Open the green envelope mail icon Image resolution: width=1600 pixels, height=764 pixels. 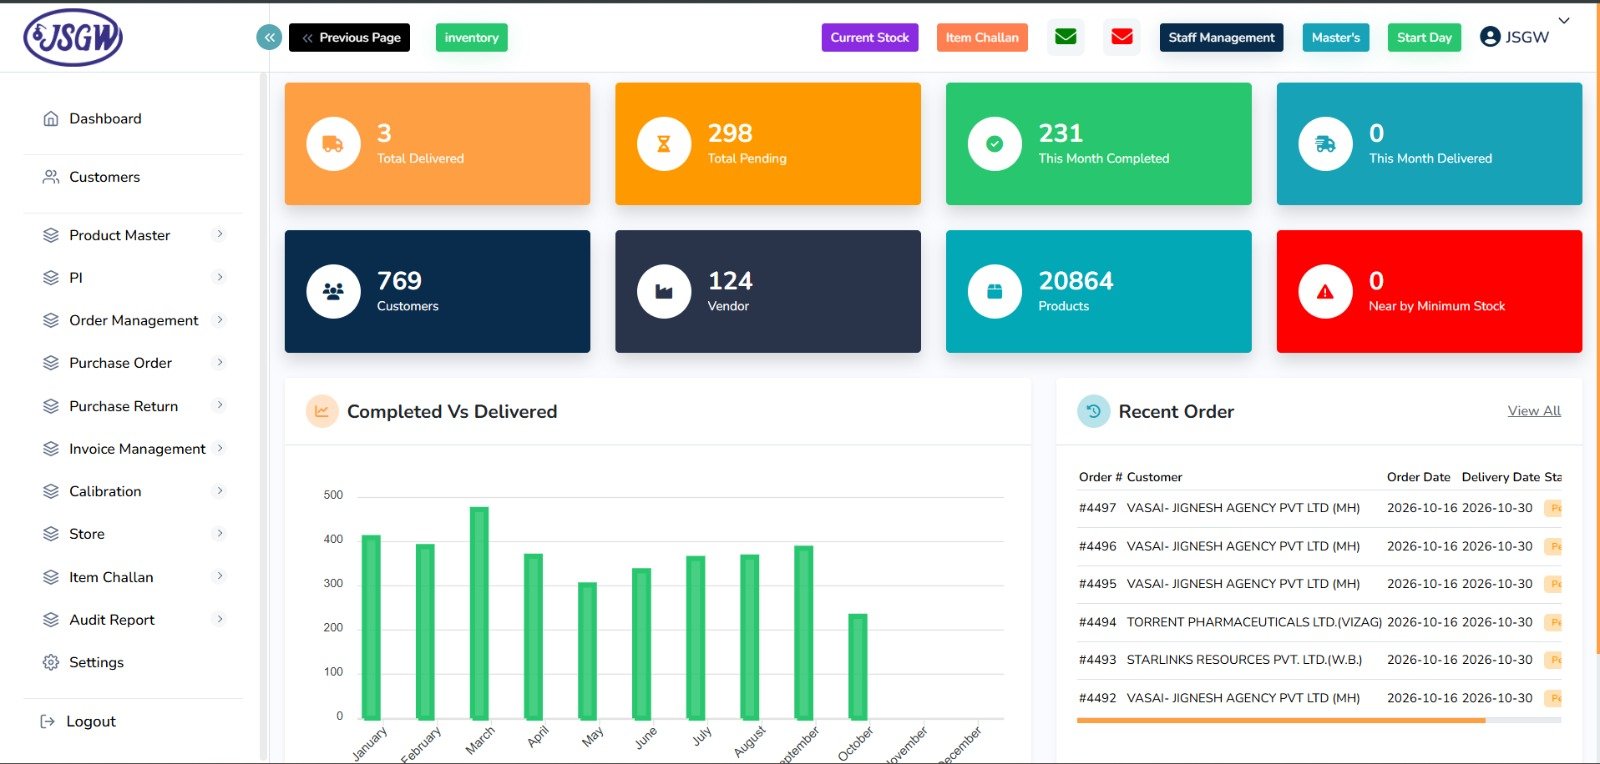point(1066,37)
